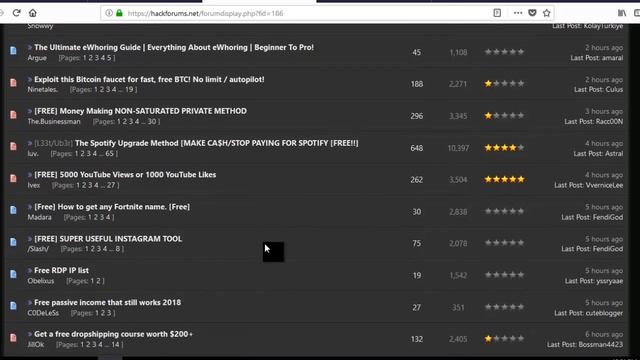This screenshot has width=640, height=360.
Task: Click reply count 188 of Bitcoin faucet thread
Action: pos(416,84)
